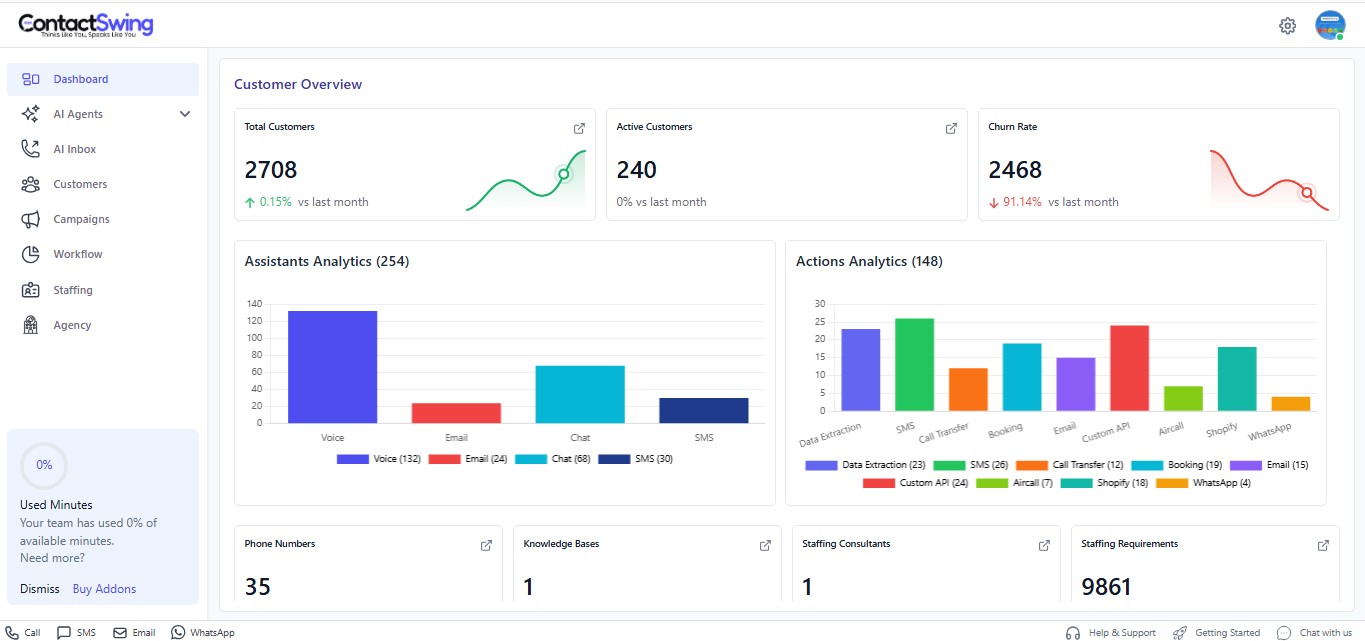
Task: Open Knowledge Bases external link icon
Action: point(765,545)
